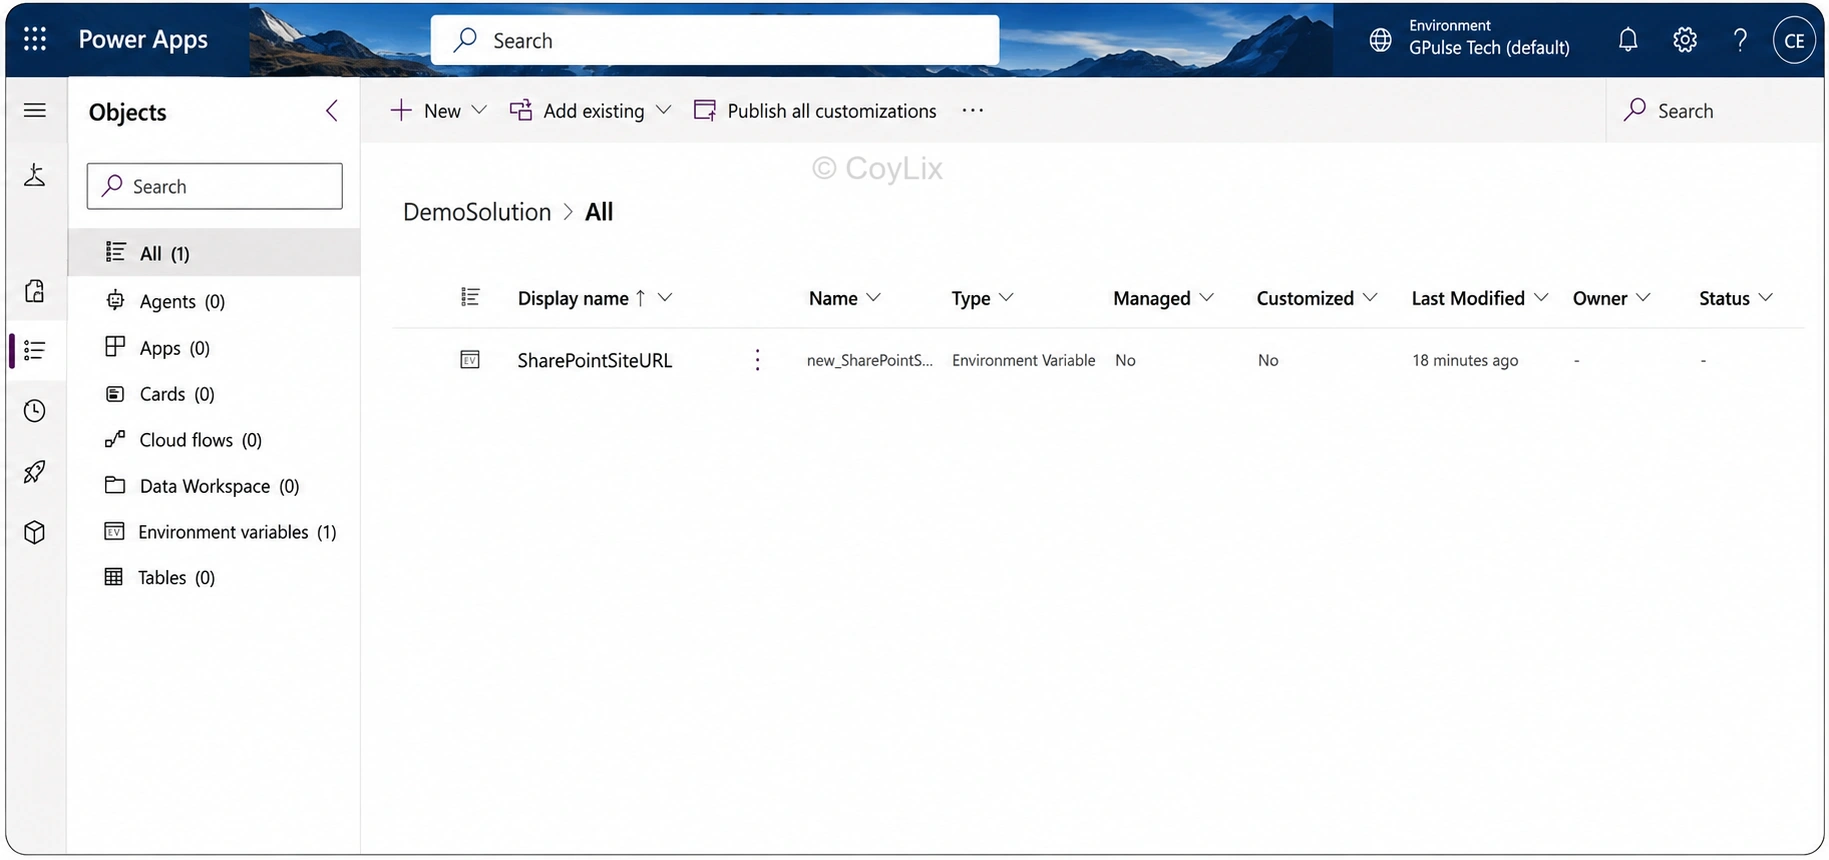The height and width of the screenshot is (860, 1829).
Task: Click the Power Apps title link
Action: [143, 40]
